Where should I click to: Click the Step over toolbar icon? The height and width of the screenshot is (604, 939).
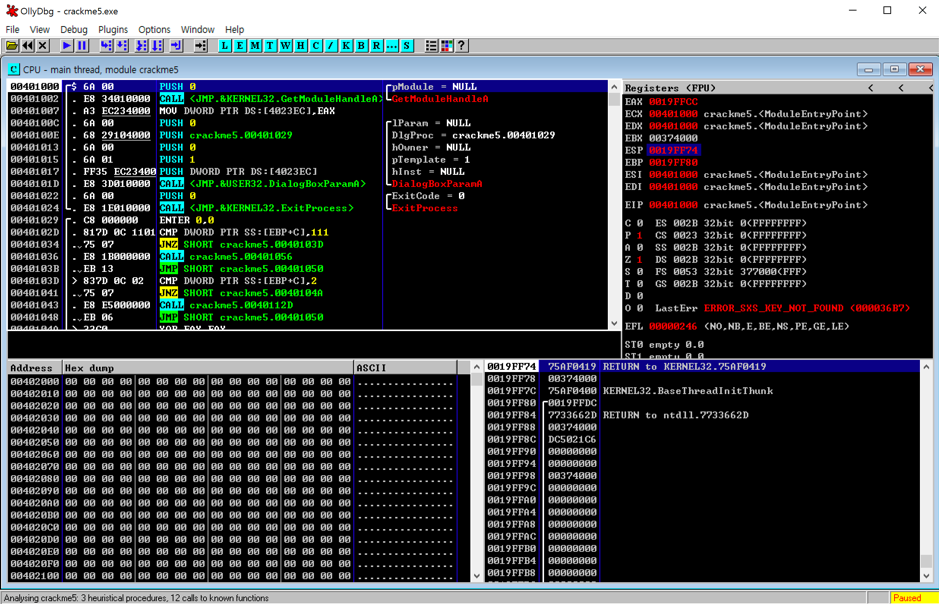122,45
